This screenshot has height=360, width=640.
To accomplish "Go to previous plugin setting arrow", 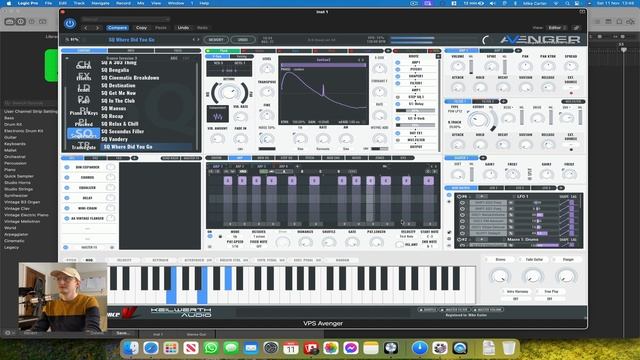I will 86,28.
